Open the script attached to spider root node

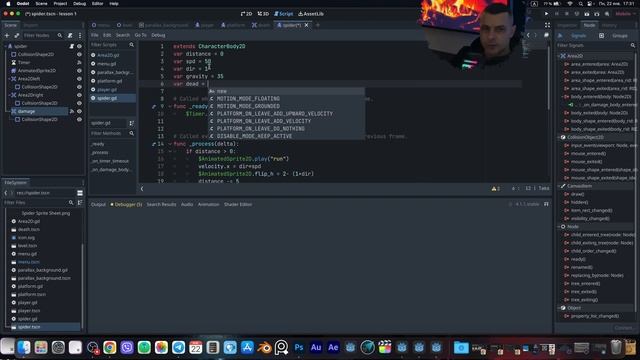point(72,46)
